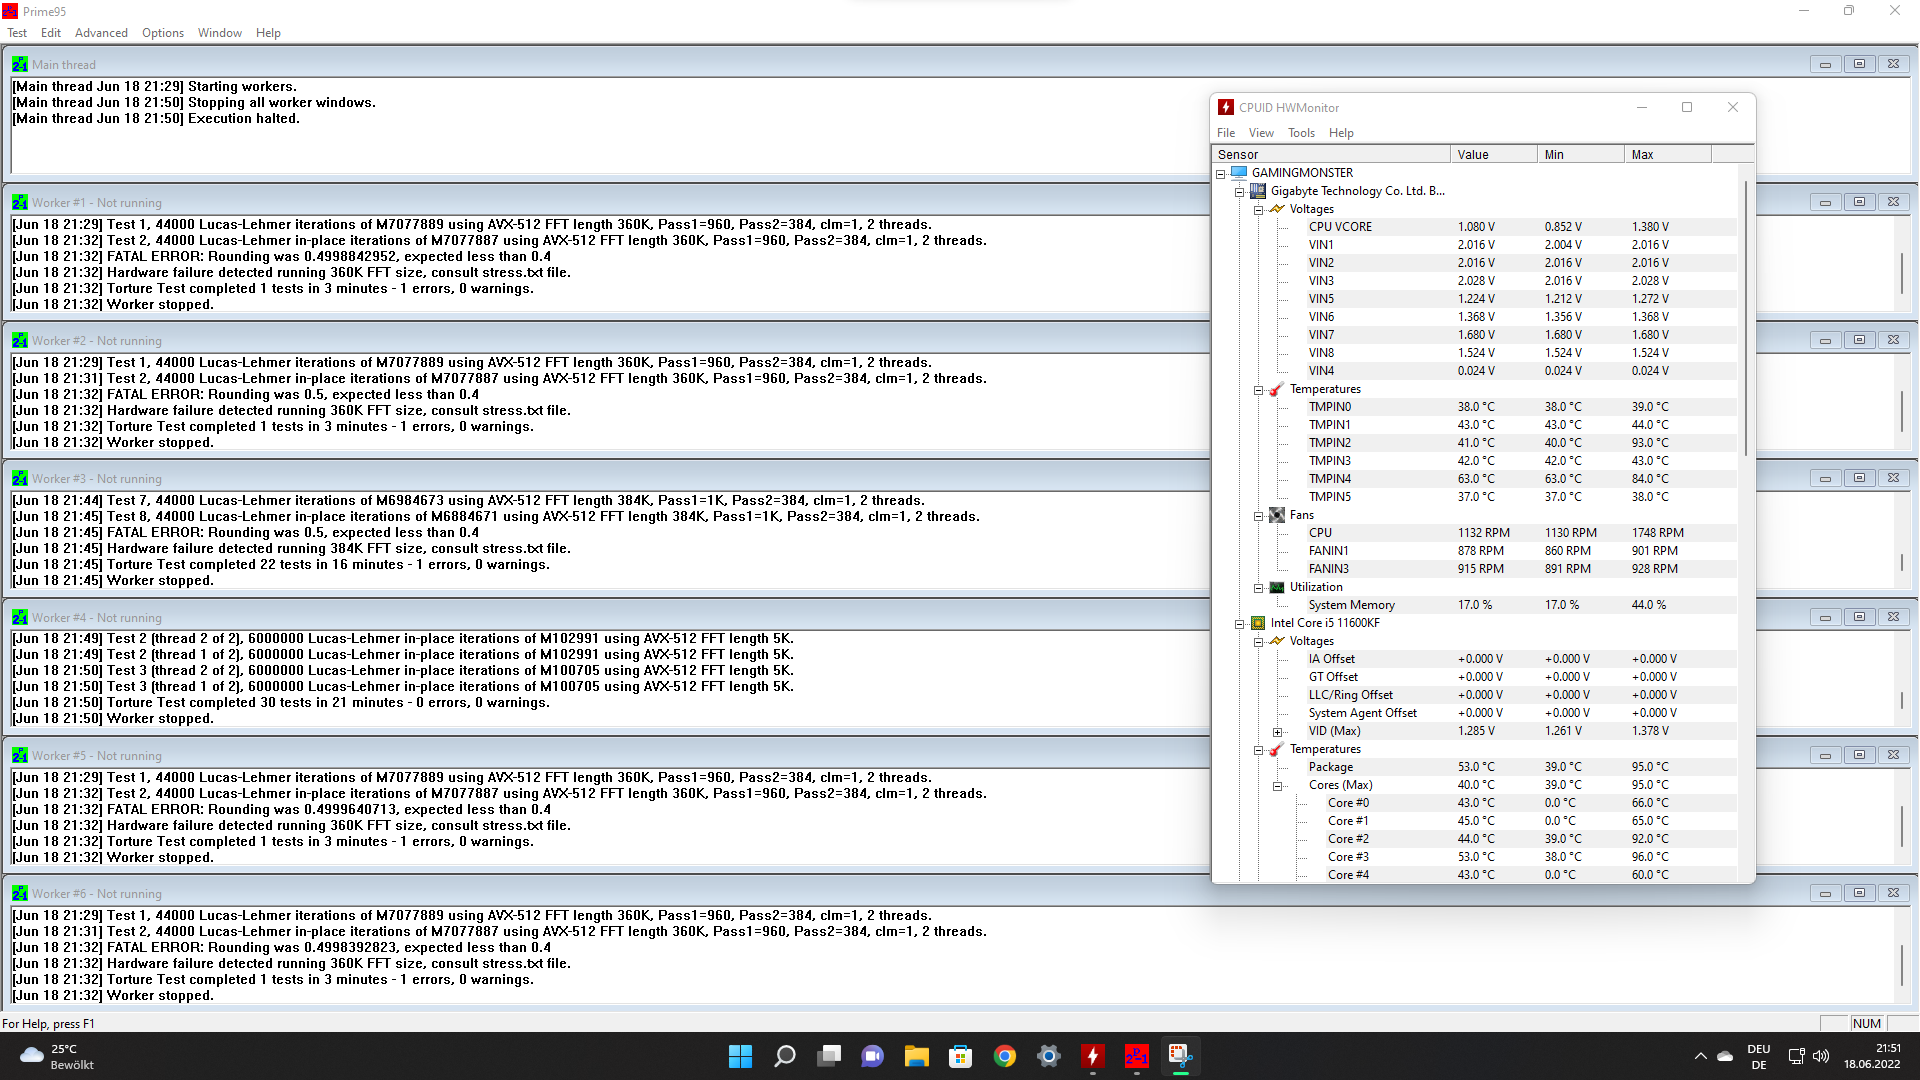Click the Fans icon in HWMonitor
Image resolution: width=1920 pixels, height=1080 pixels.
[1277, 515]
